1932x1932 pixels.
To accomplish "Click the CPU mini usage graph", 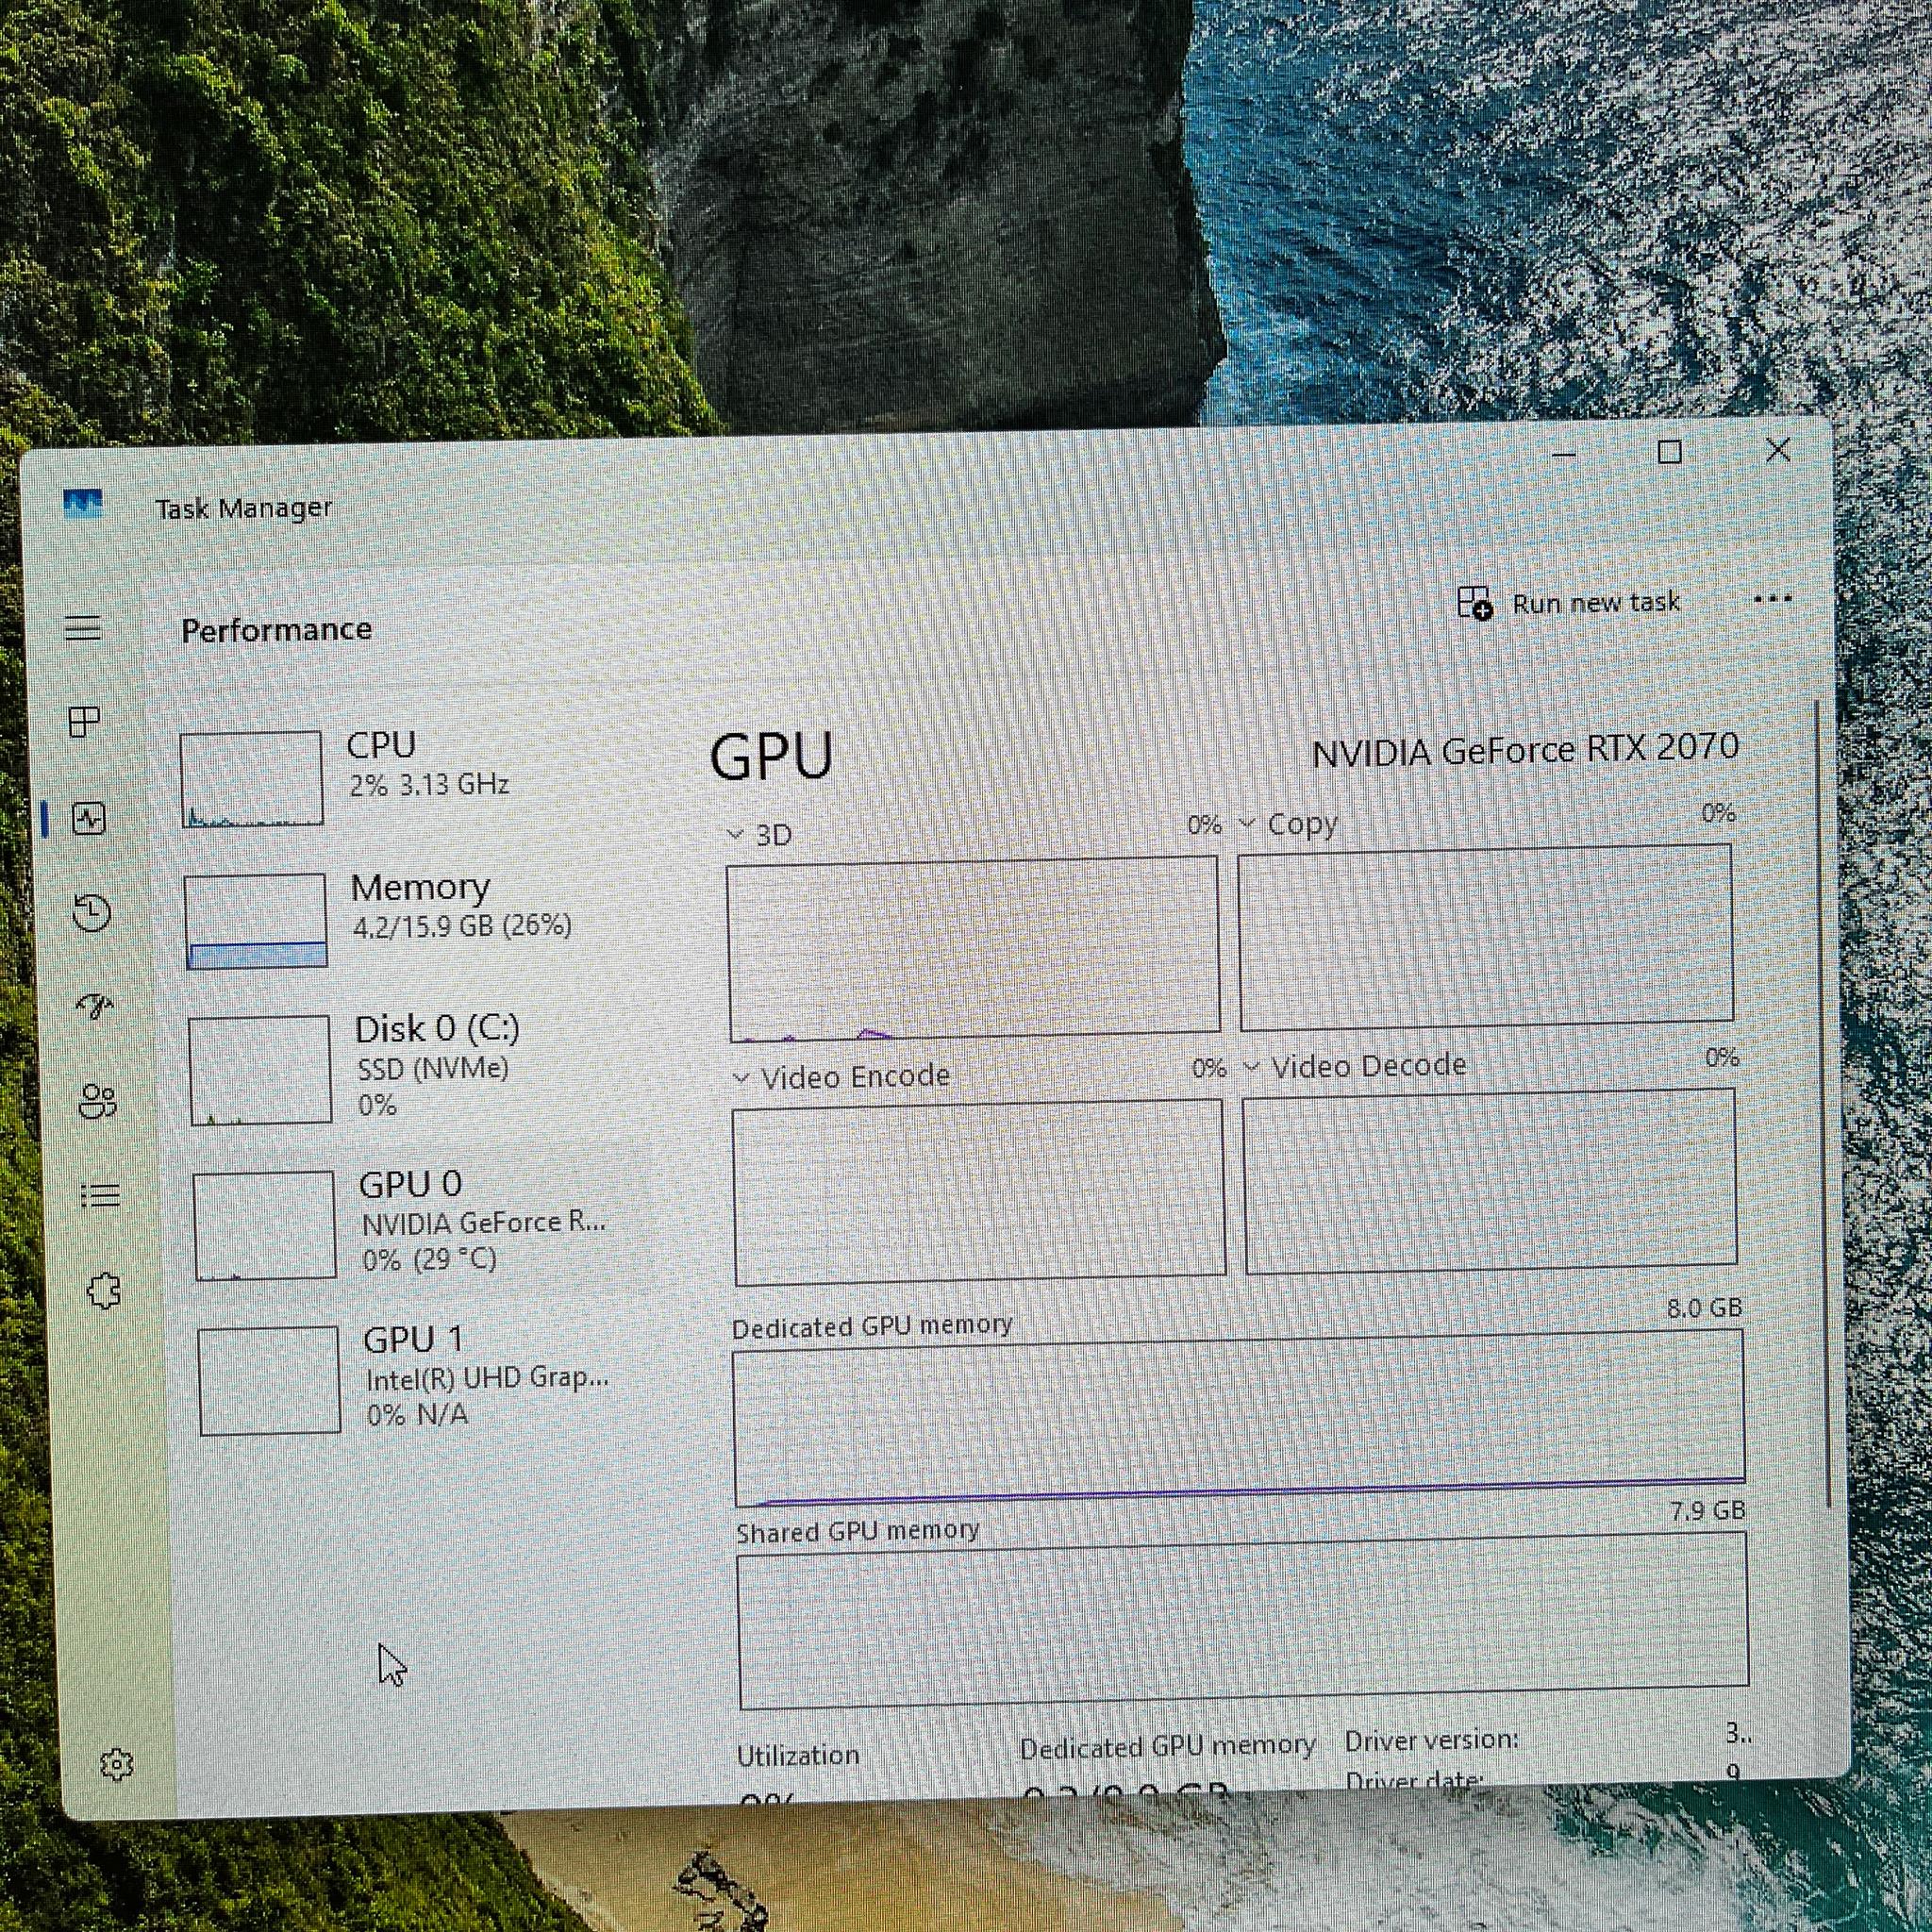I will (251, 778).
